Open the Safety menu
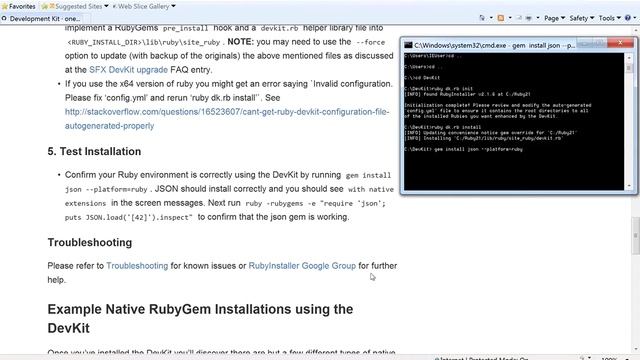Screen dimensions: 640x360 click(x=581, y=18)
